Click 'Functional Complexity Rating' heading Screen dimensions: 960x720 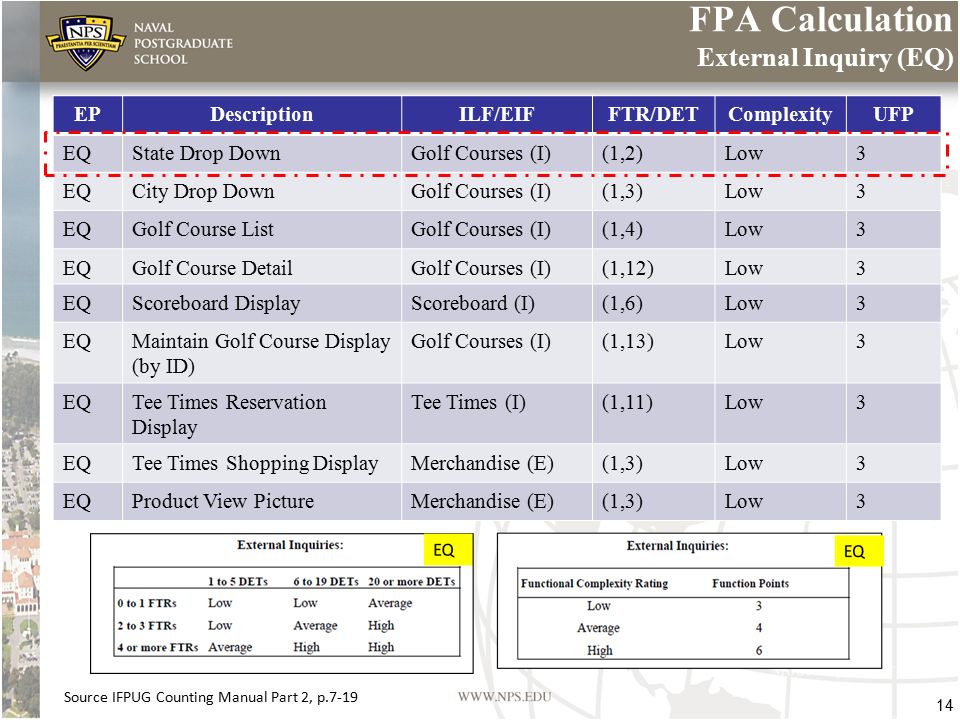click(594, 583)
